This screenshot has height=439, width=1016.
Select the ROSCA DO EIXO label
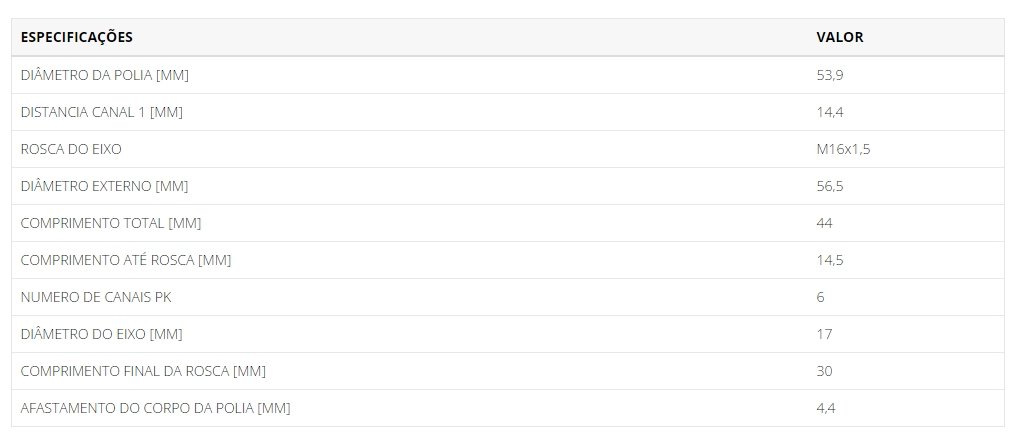[71, 149]
